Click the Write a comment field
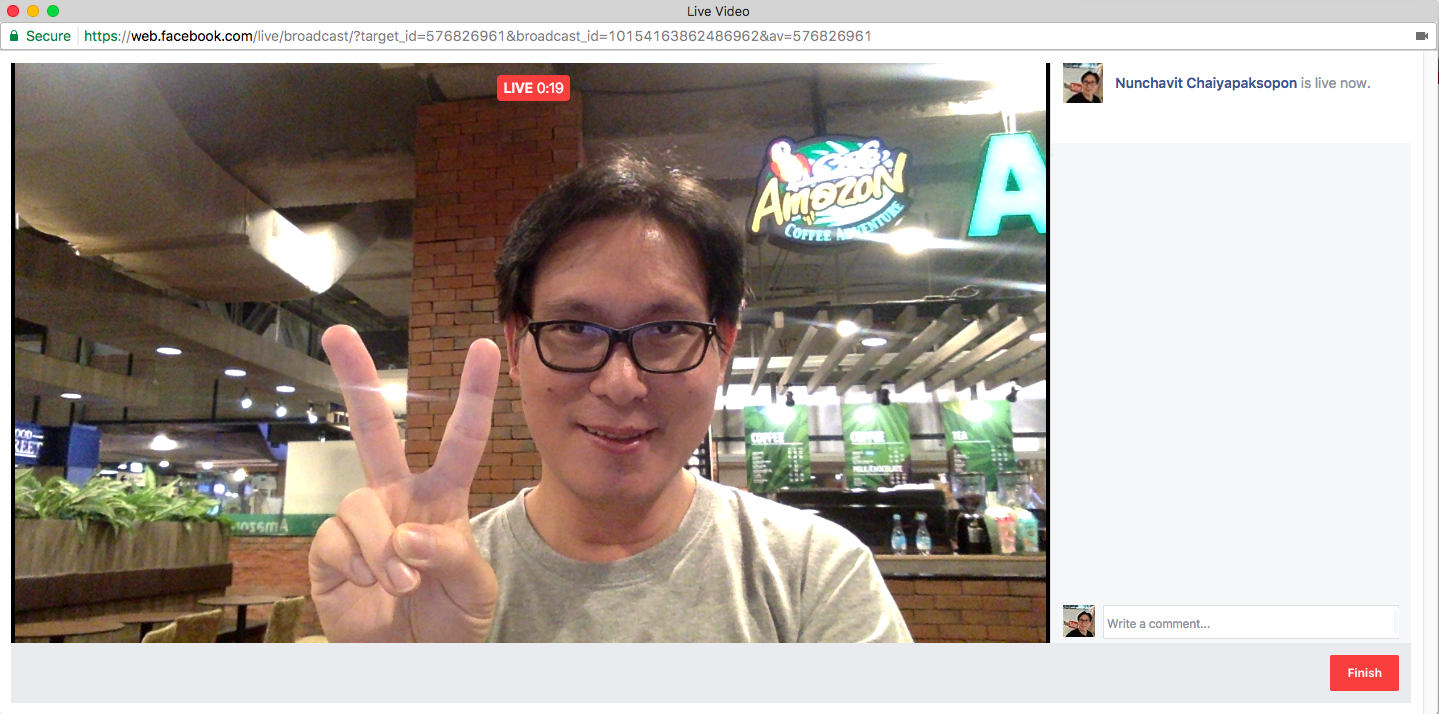The image size is (1439, 714). (x=1250, y=623)
